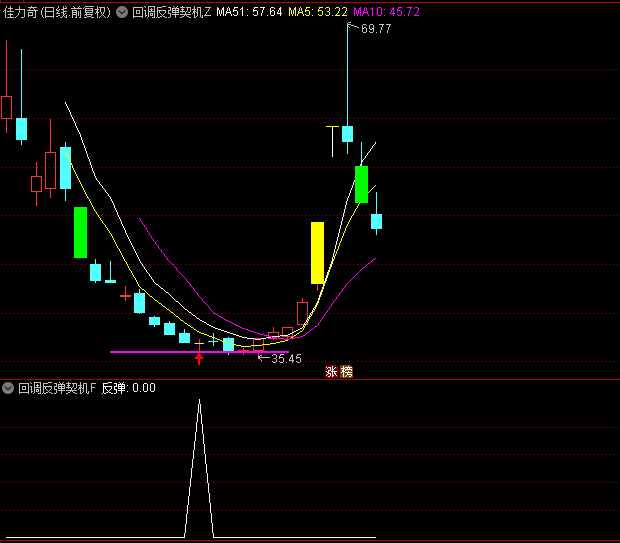Select the first red hollow candle at far left
The width and height of the screenshot is (620, 543).
[x=6, y=107]
